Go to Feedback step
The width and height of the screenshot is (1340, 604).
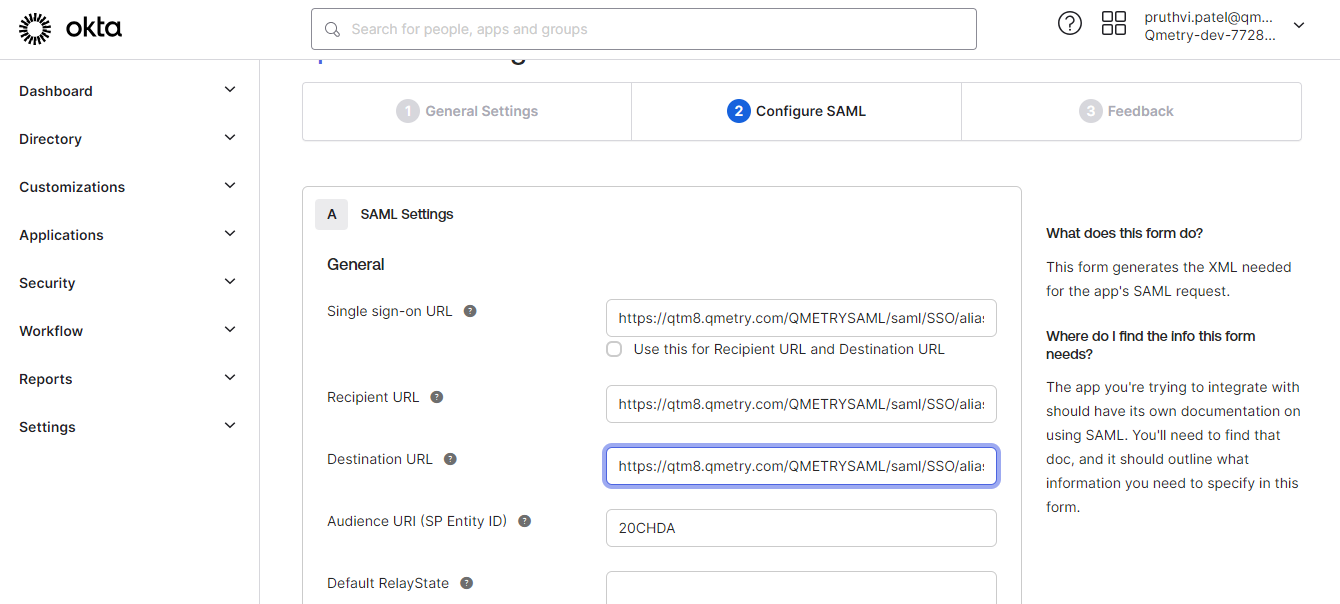pos(1131,111)
